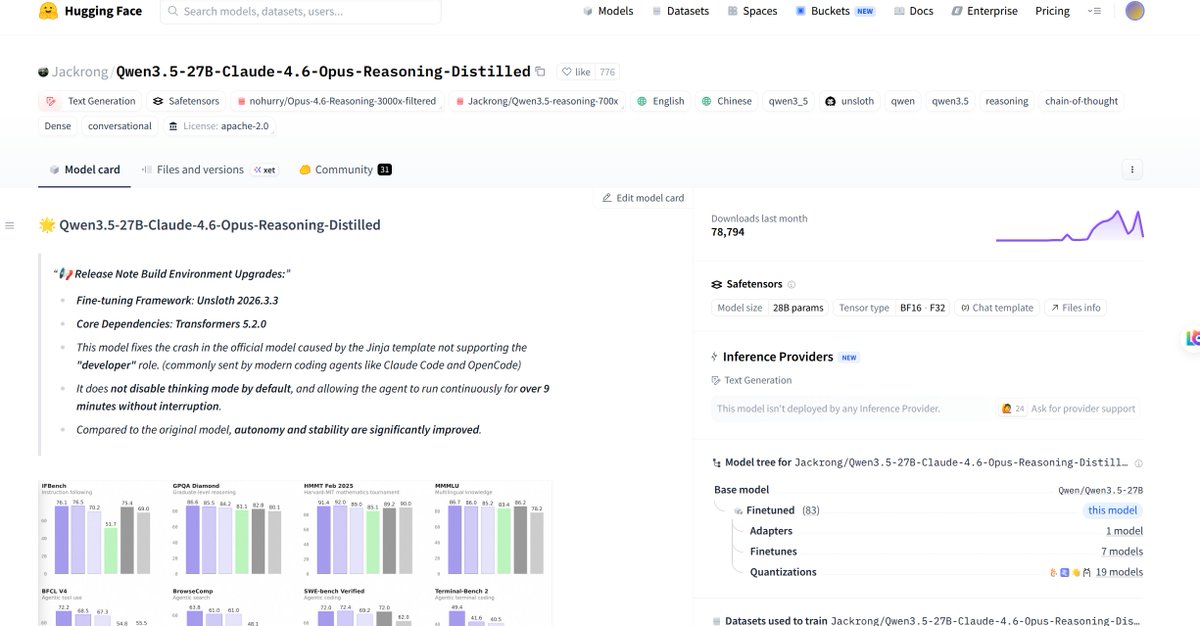The image size is (1200, 626).
Task: Like this model
Action: coord(576,72)
